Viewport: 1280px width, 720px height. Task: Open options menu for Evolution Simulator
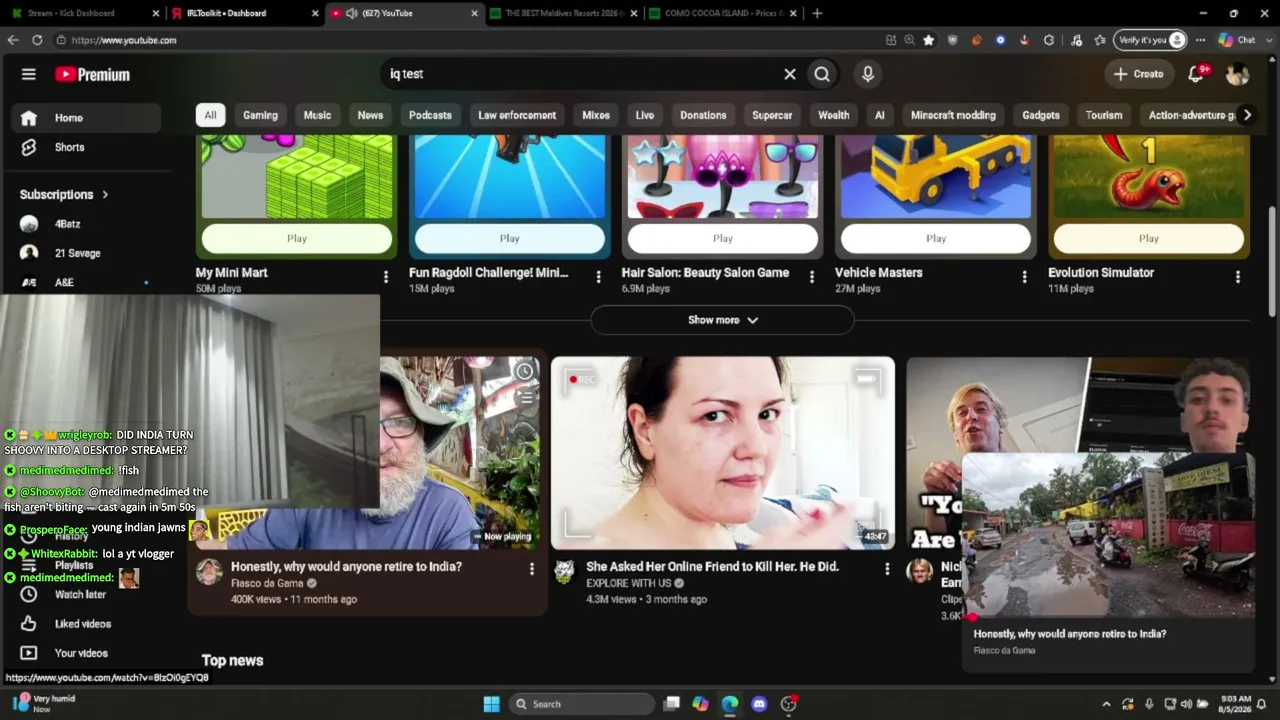(x=1238, y=277)
